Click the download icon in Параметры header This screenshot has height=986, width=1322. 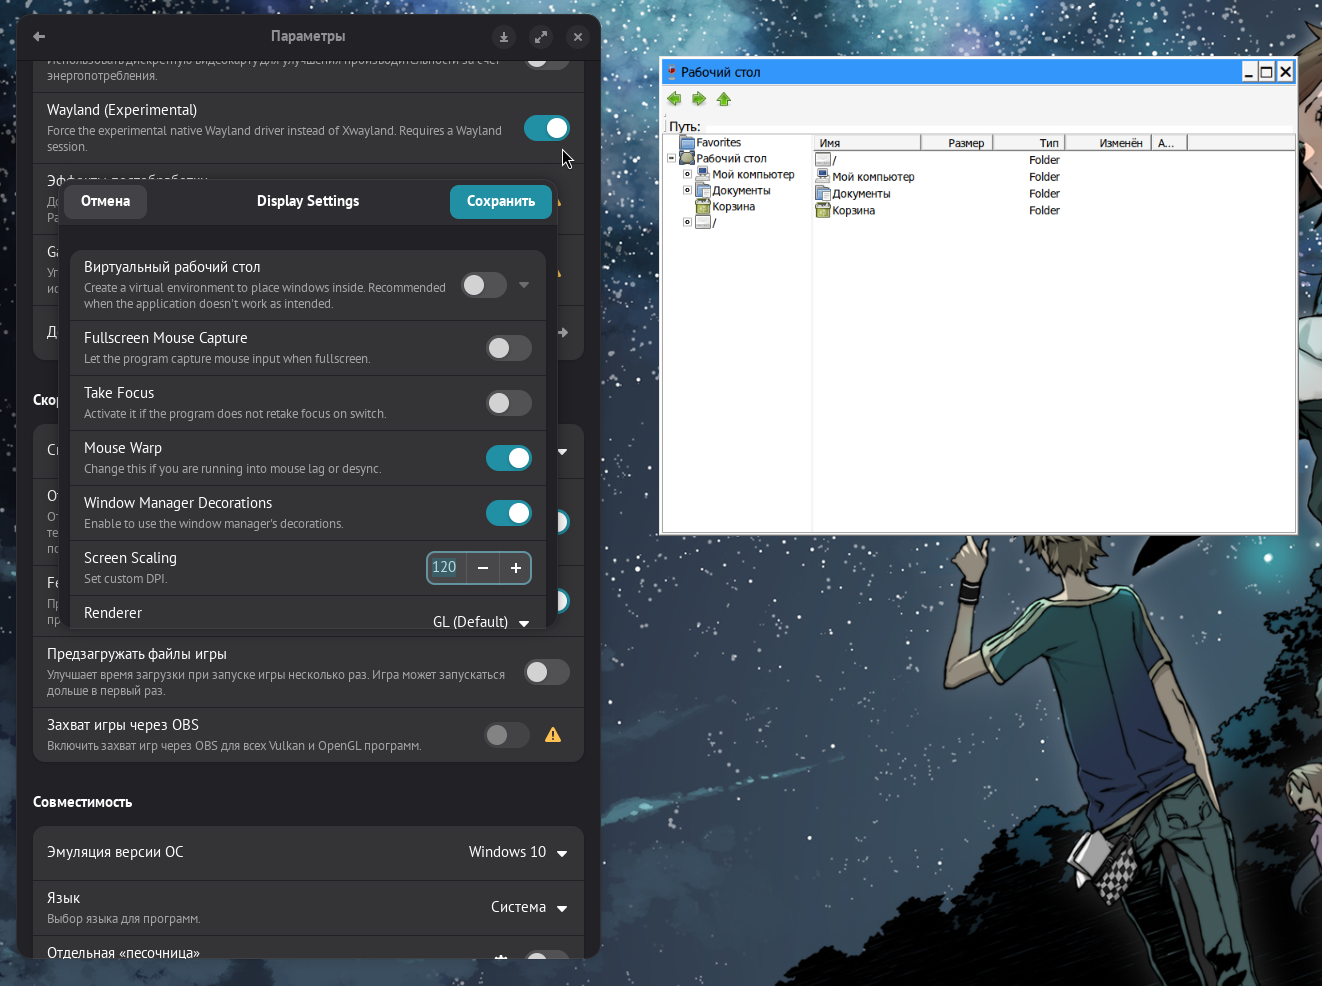click(504, 37)
